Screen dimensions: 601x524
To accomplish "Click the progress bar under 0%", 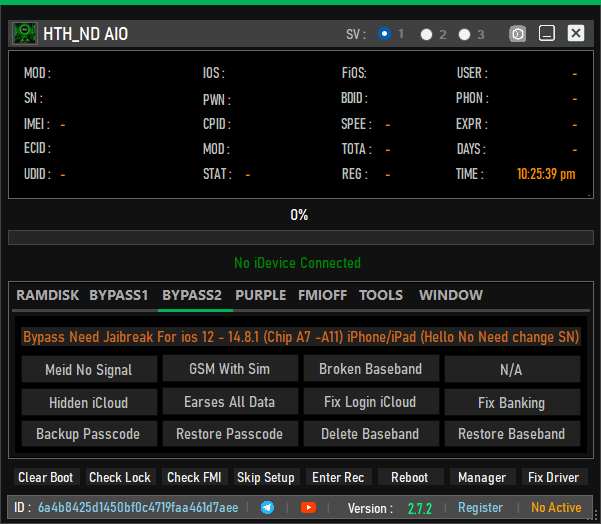I will click(299, 238).
